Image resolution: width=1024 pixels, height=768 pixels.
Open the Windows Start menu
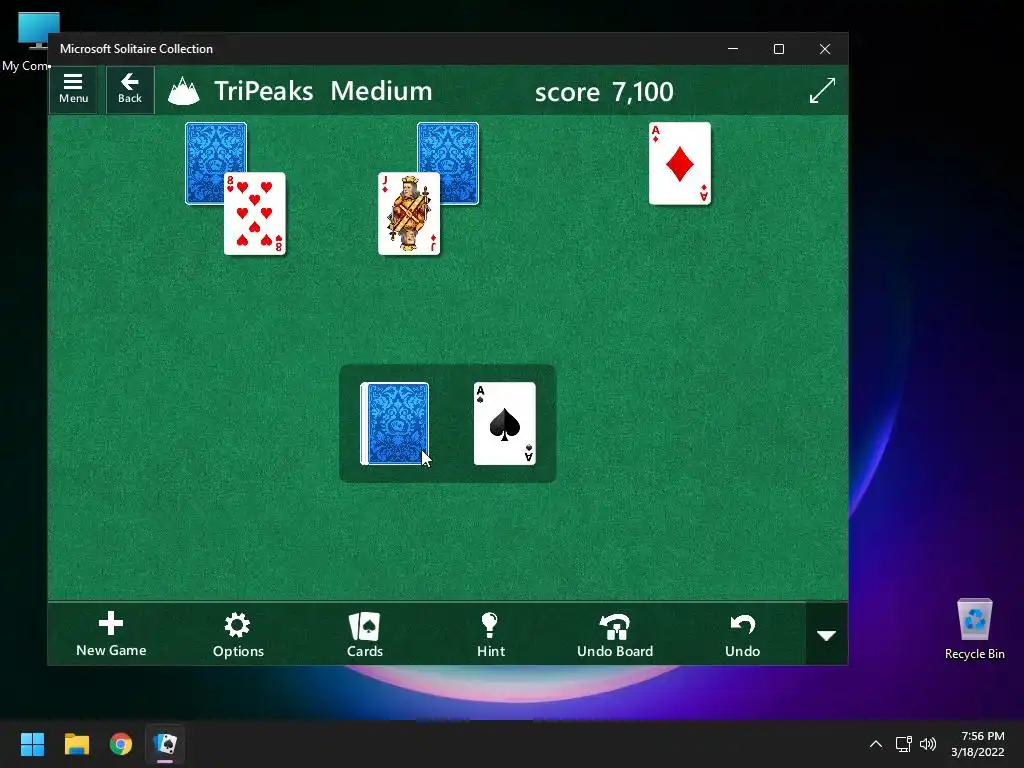(x=32, y=744)
